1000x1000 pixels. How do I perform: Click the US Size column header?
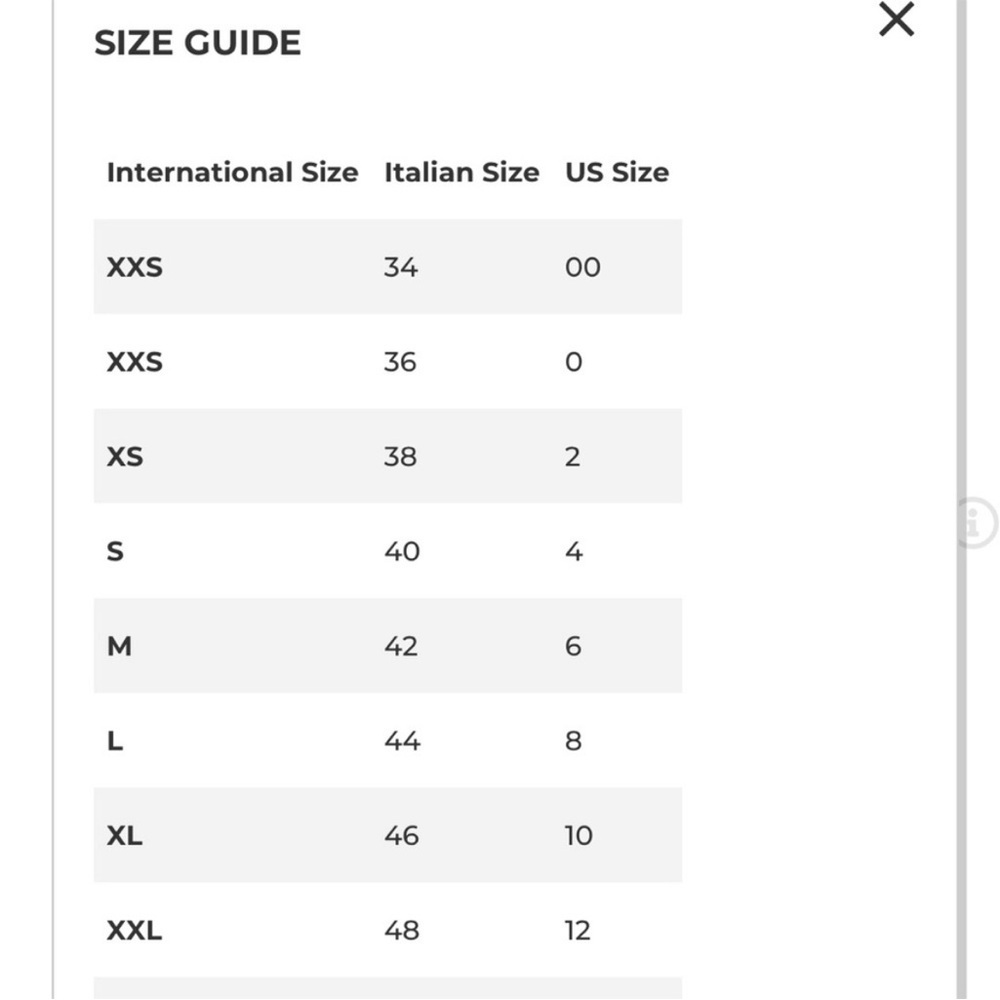pos(616,173)
